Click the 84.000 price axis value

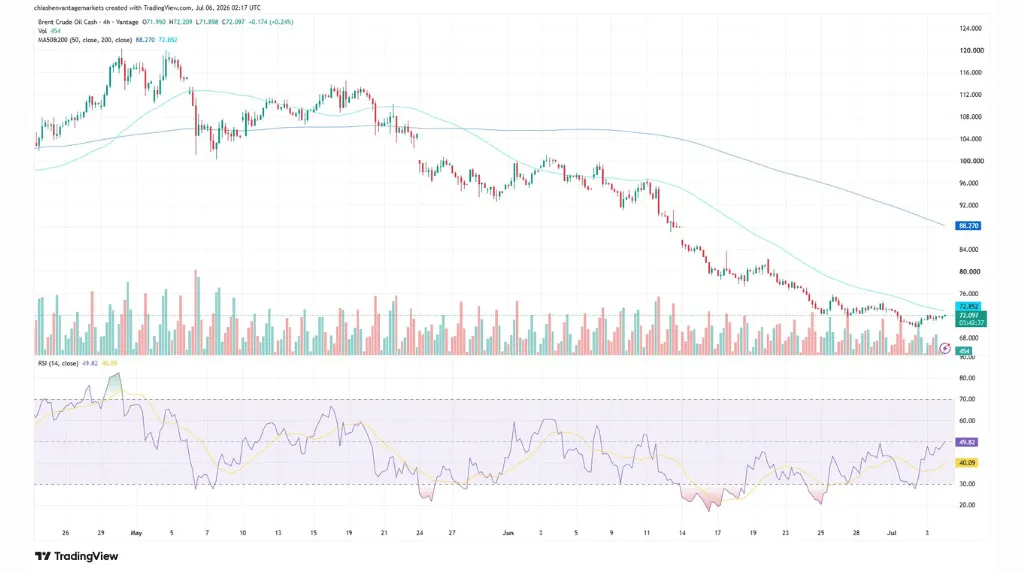tap(971, 249)
